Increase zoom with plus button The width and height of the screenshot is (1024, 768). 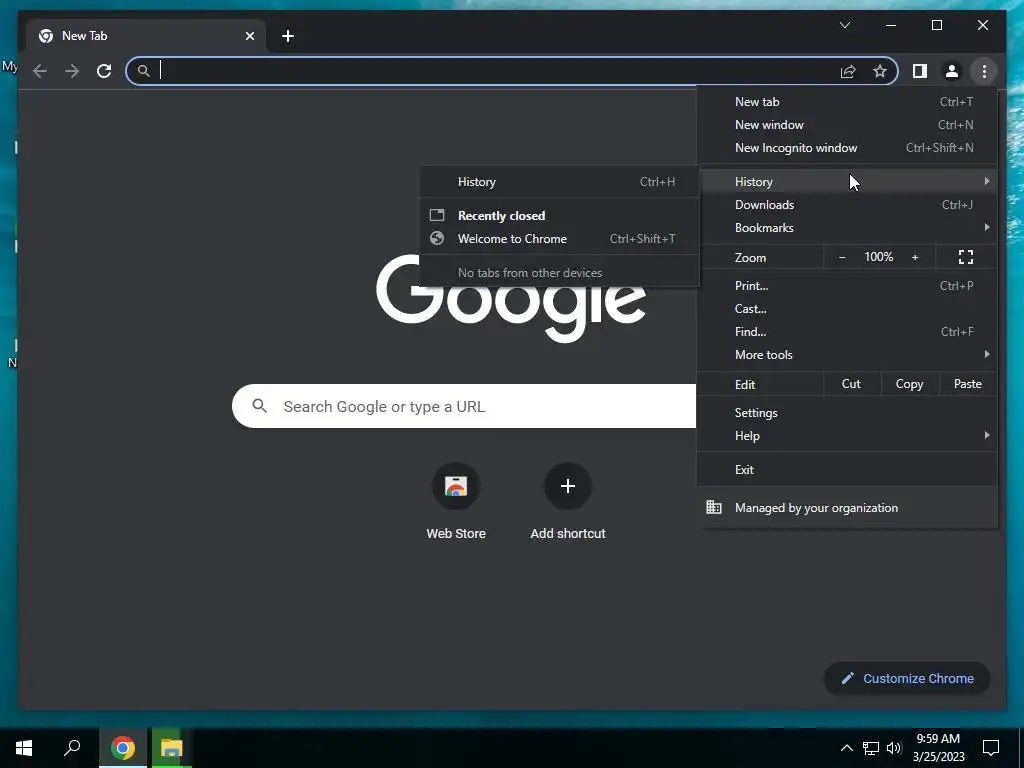[915, 257]
